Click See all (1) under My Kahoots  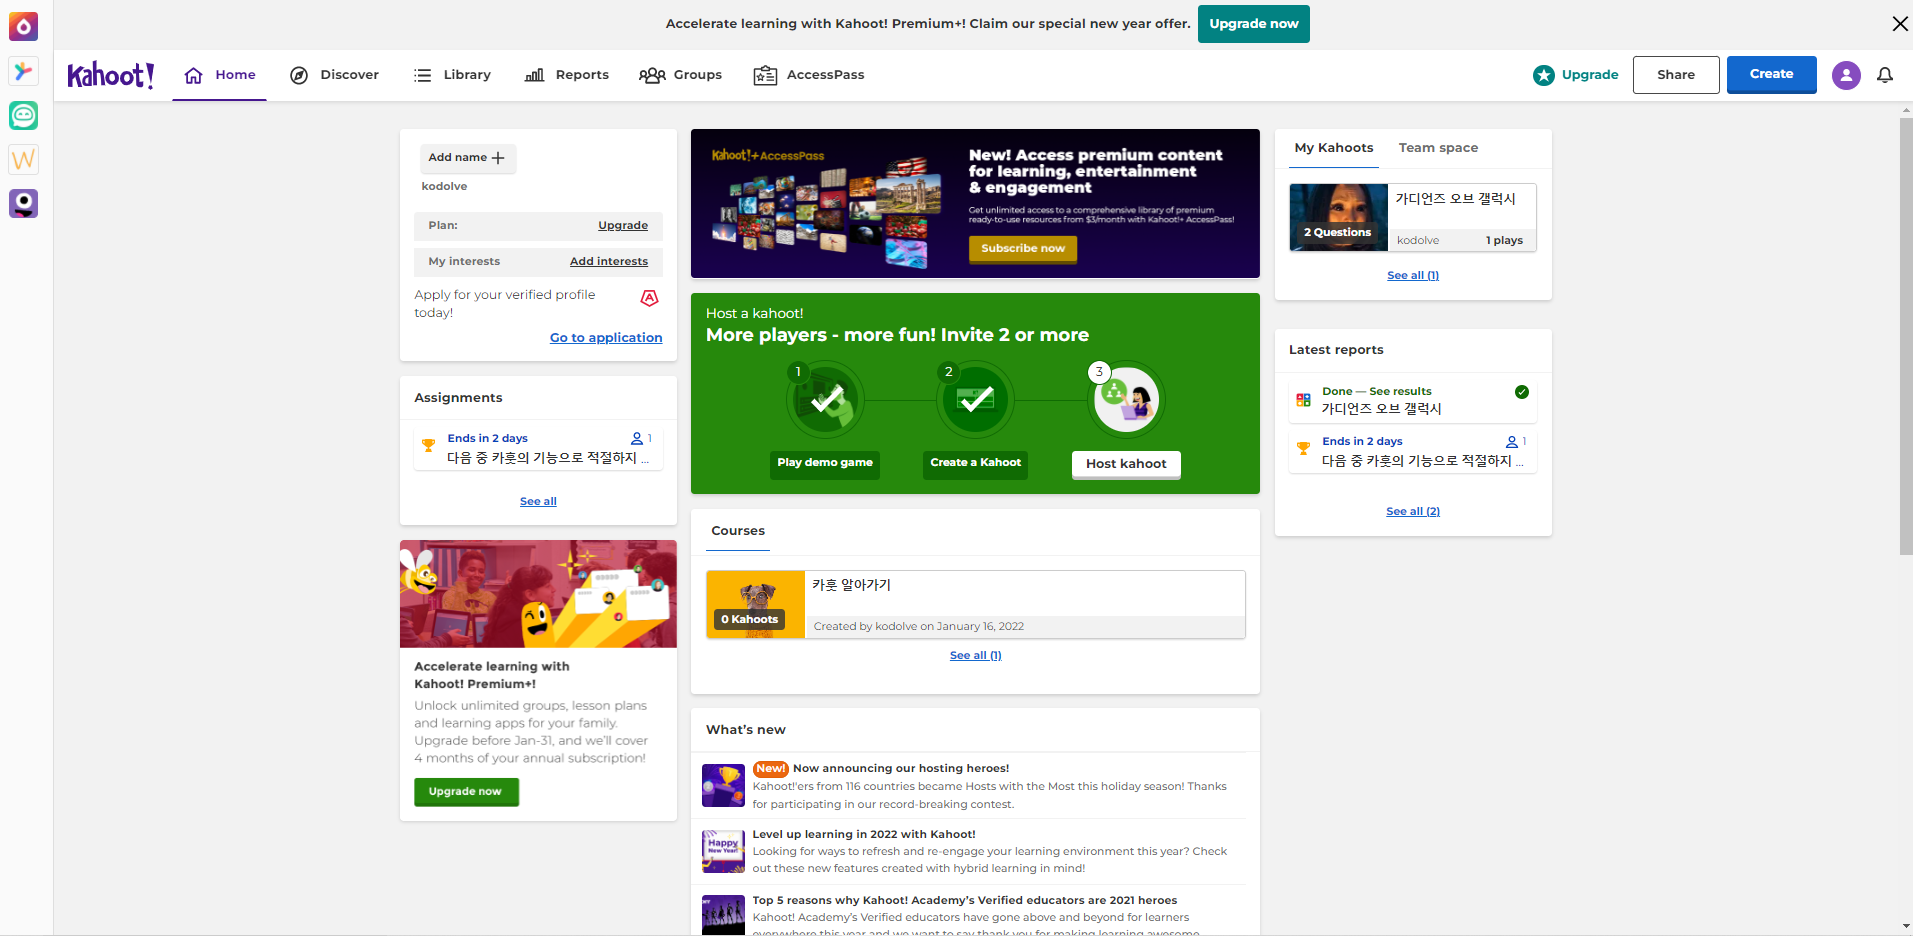coord(1413,276)
